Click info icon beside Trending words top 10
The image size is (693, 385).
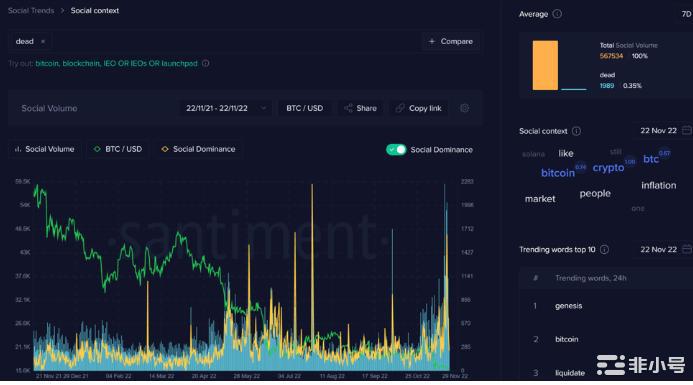click(604, 250)
